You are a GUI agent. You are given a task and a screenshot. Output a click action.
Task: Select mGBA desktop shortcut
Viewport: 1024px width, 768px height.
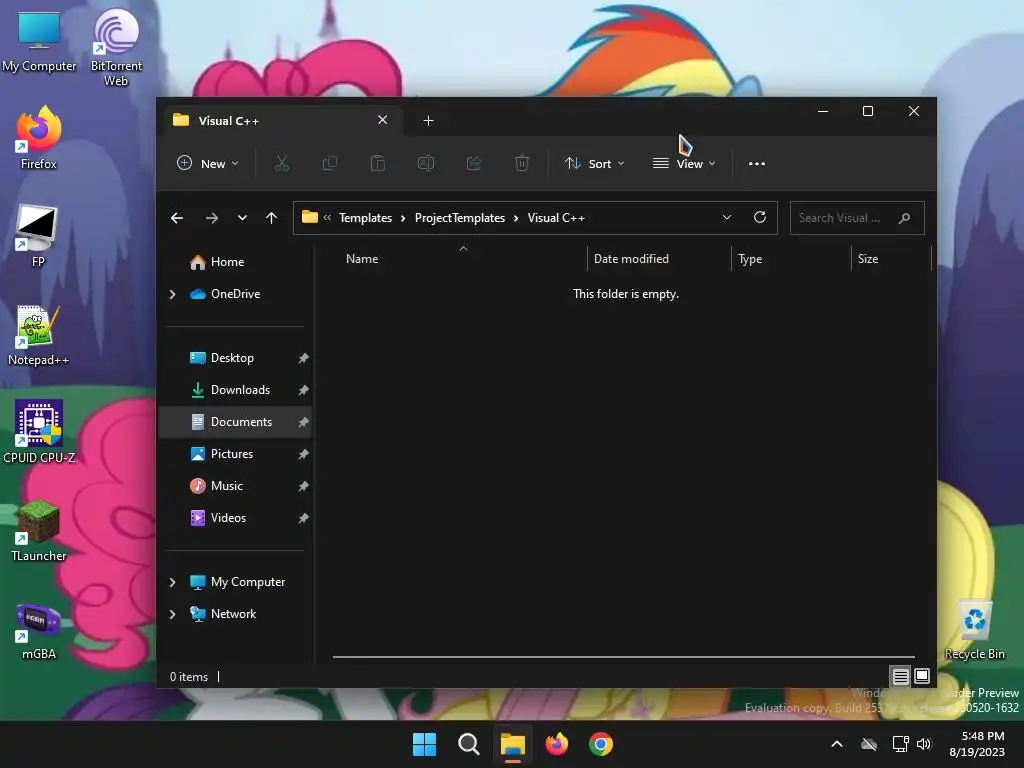click(x=39, y=631)
